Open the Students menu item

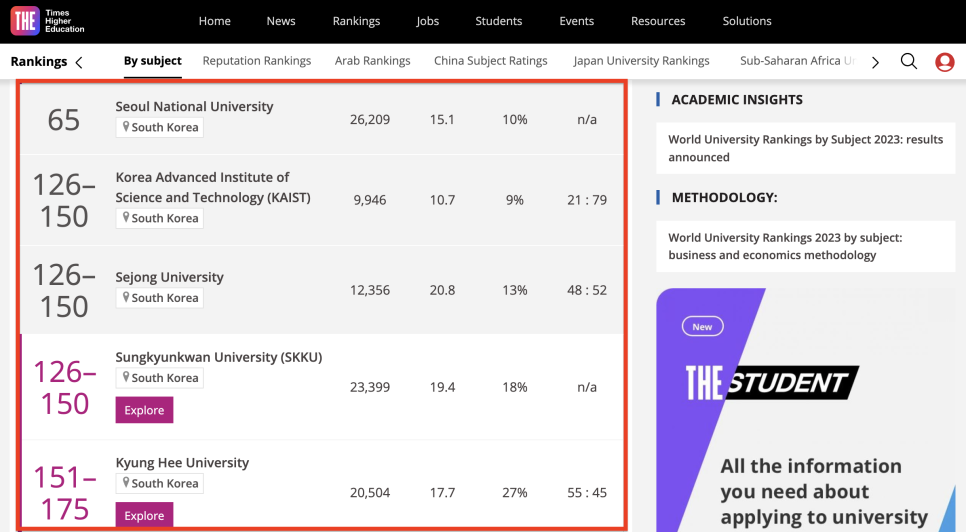click(x=498, y=21)
